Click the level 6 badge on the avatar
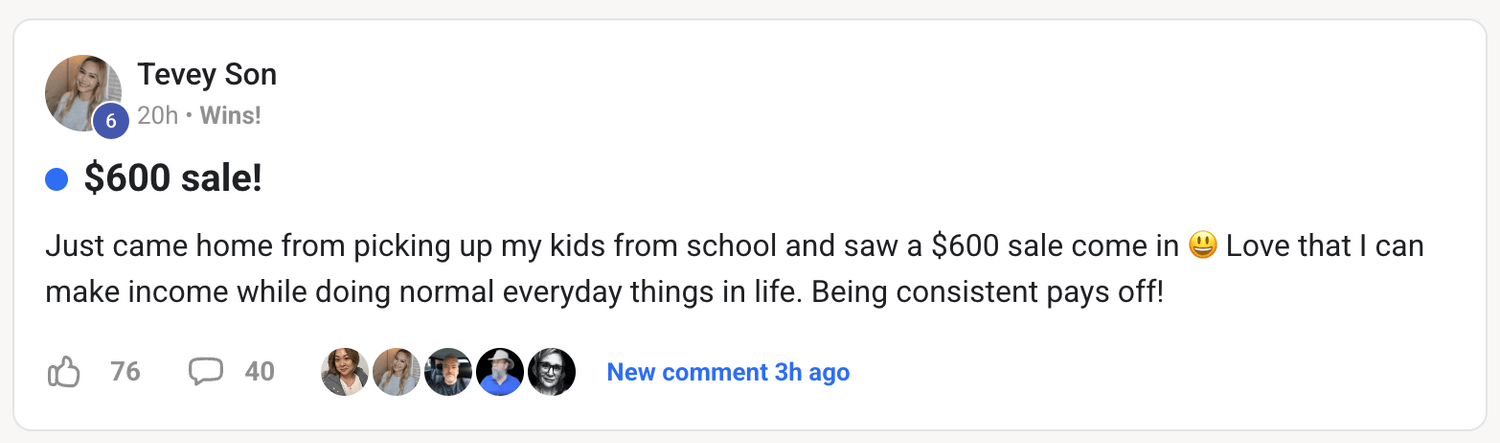Screen dimensions: 1500x443 coord(111,122)
